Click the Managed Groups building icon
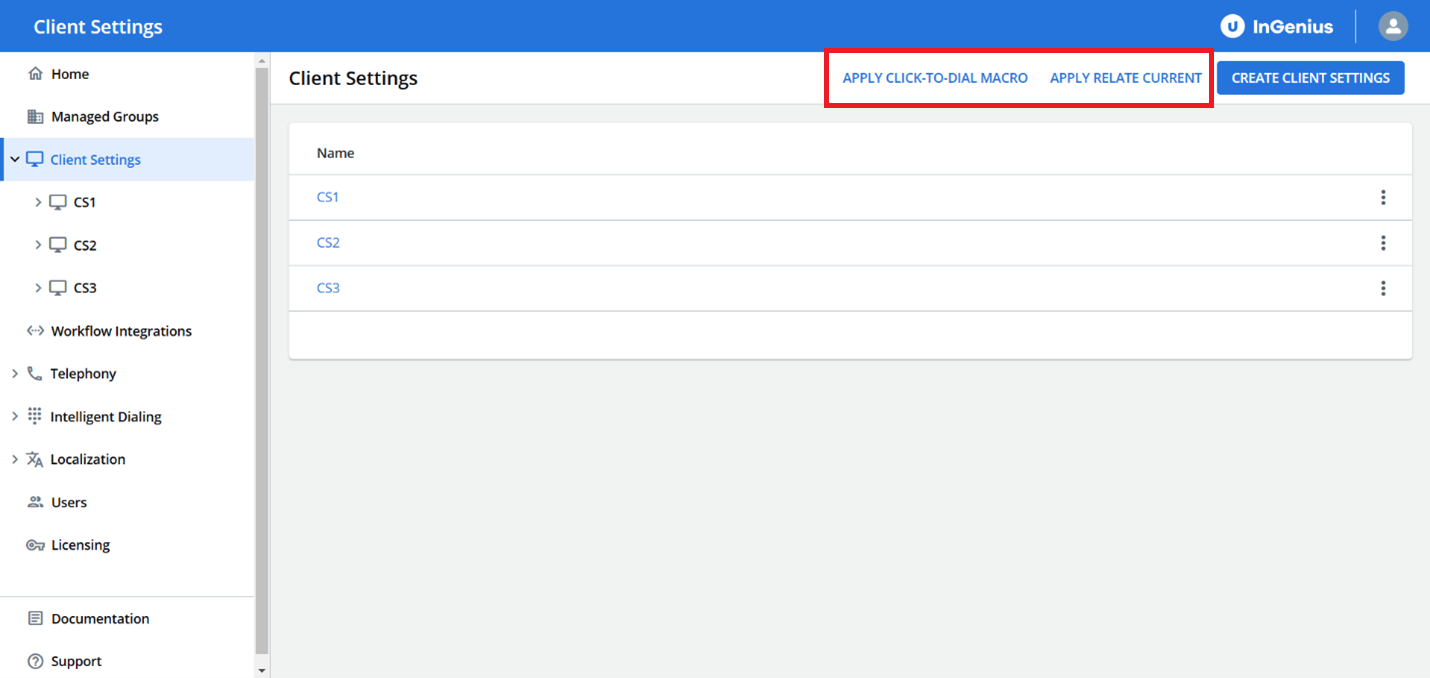 [35, 117]
